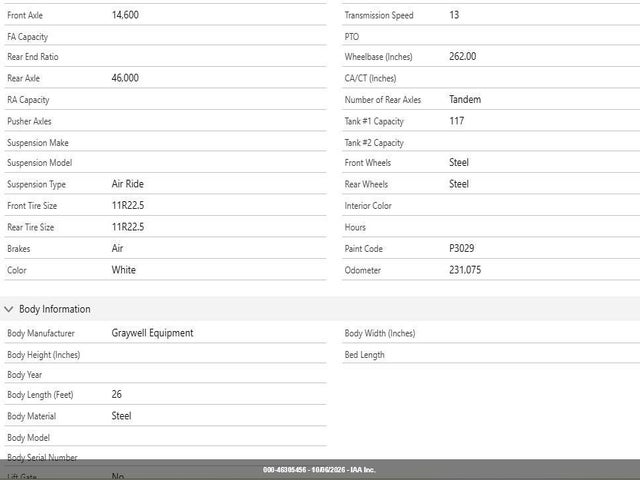
Task: Click the Front Axle label
Action: [25, 15]
